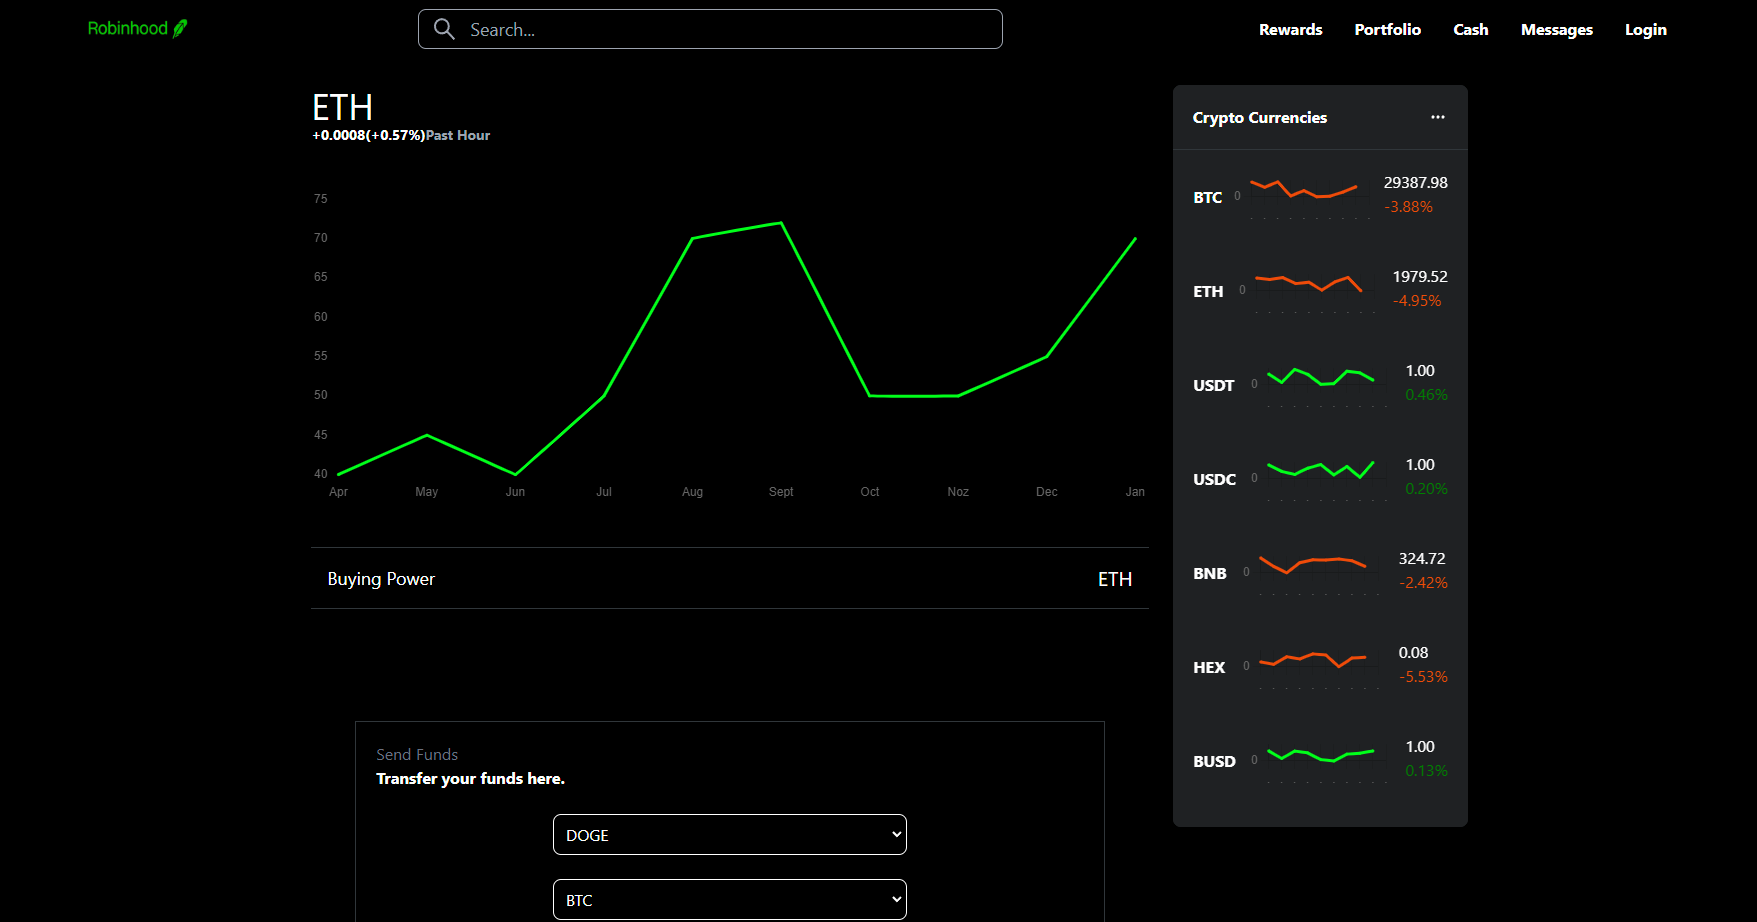Go to the Cash page
This screenshot has width=1757, height=922.
coord(1470,30)
